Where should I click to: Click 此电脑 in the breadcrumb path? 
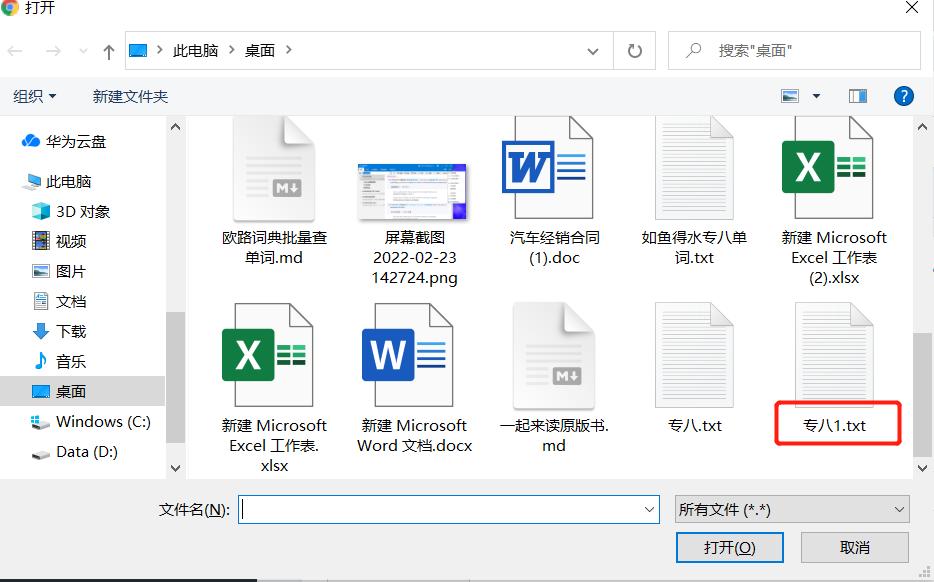194,50
